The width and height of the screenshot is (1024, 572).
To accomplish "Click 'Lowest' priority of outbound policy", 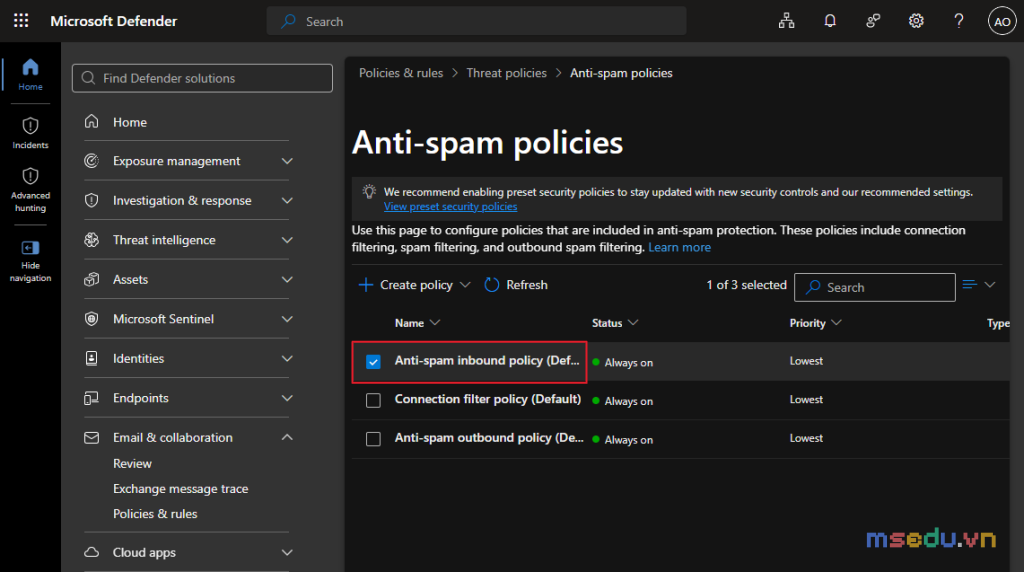I will 806,438.
